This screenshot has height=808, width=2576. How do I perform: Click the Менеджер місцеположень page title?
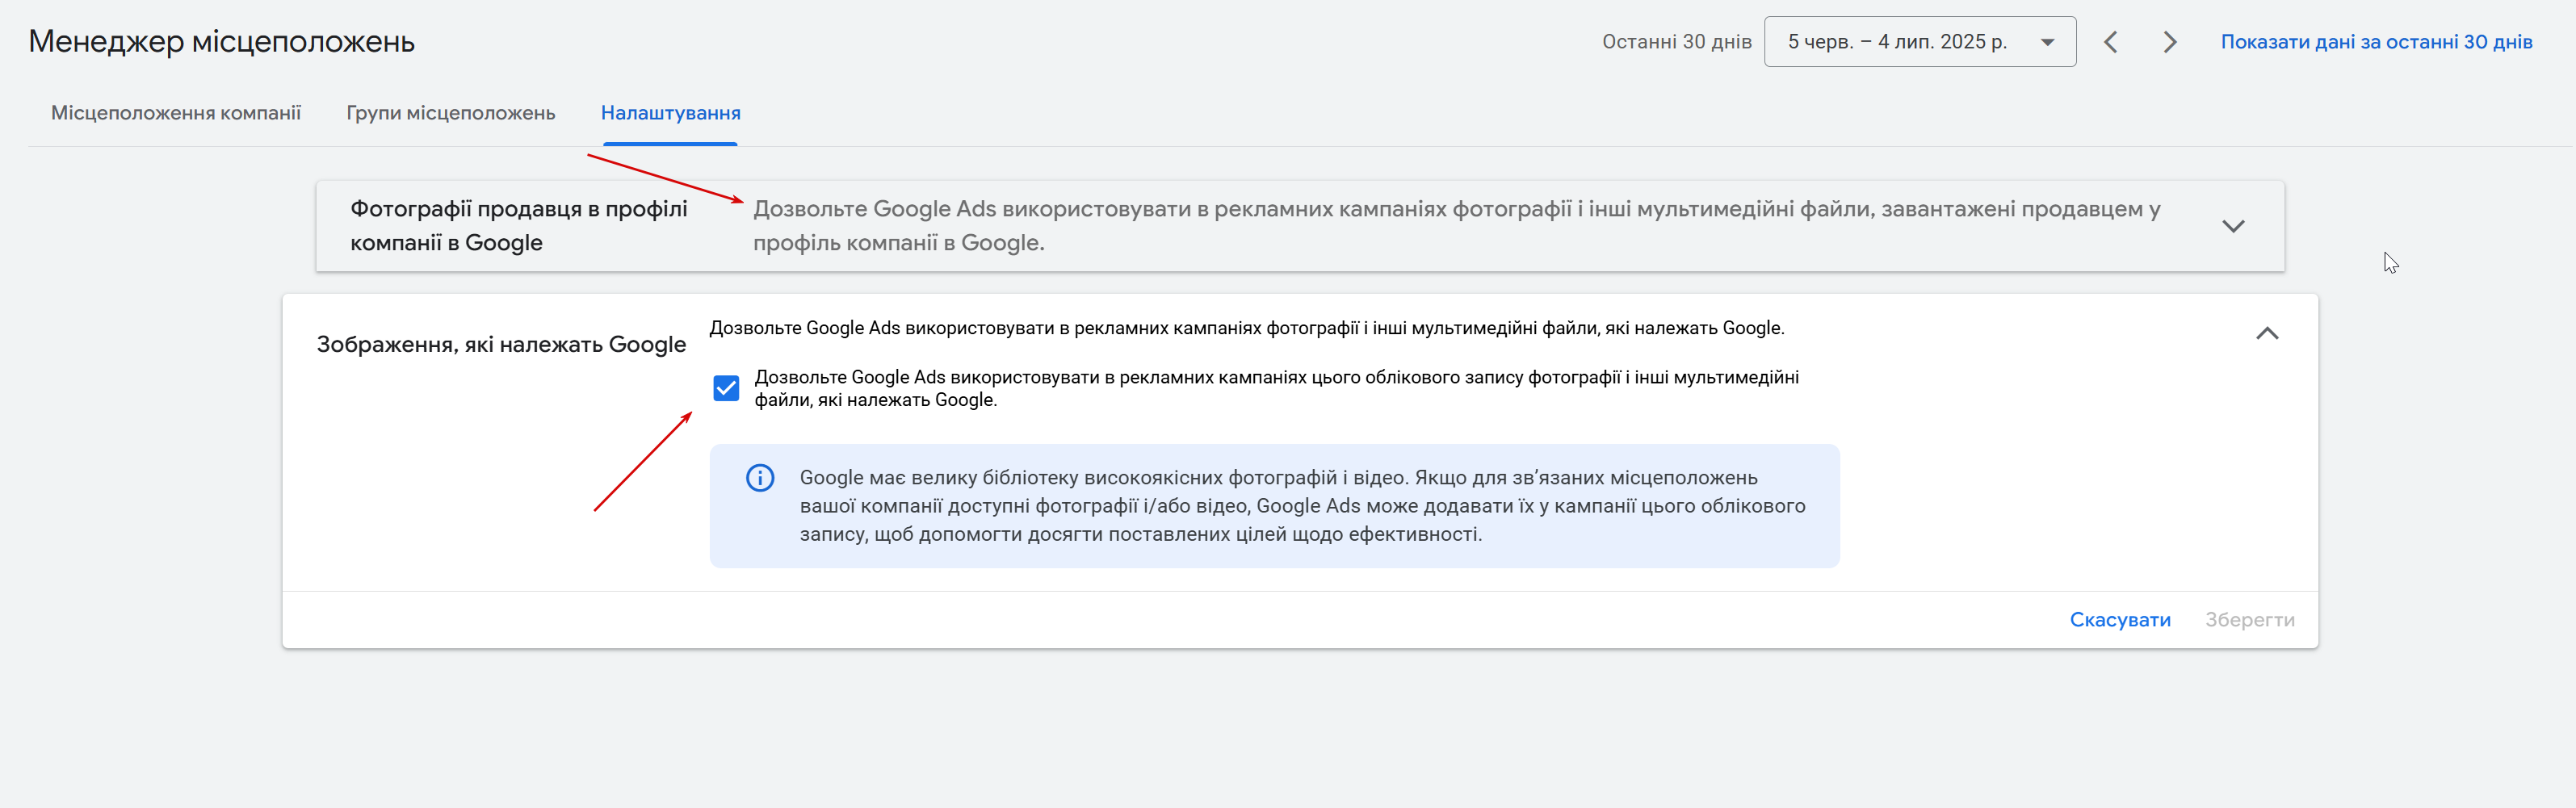click(221, 41)
